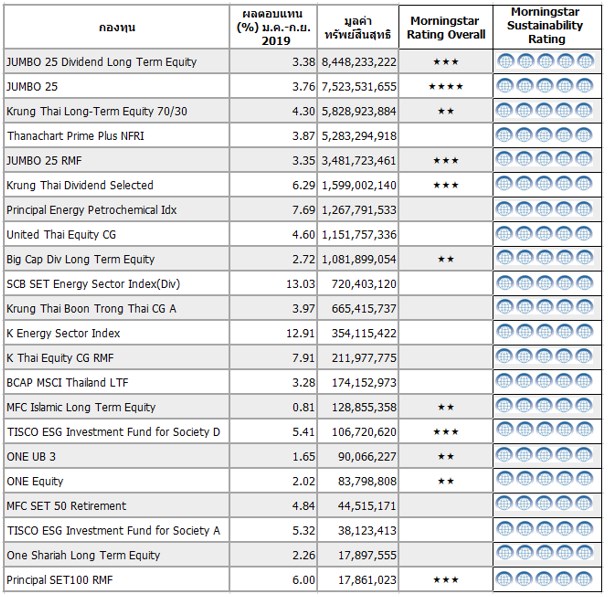608x597 pixels.
Task: Click the globes for BCAP MSCI Thailand LTF
Action: pos(545,382)
